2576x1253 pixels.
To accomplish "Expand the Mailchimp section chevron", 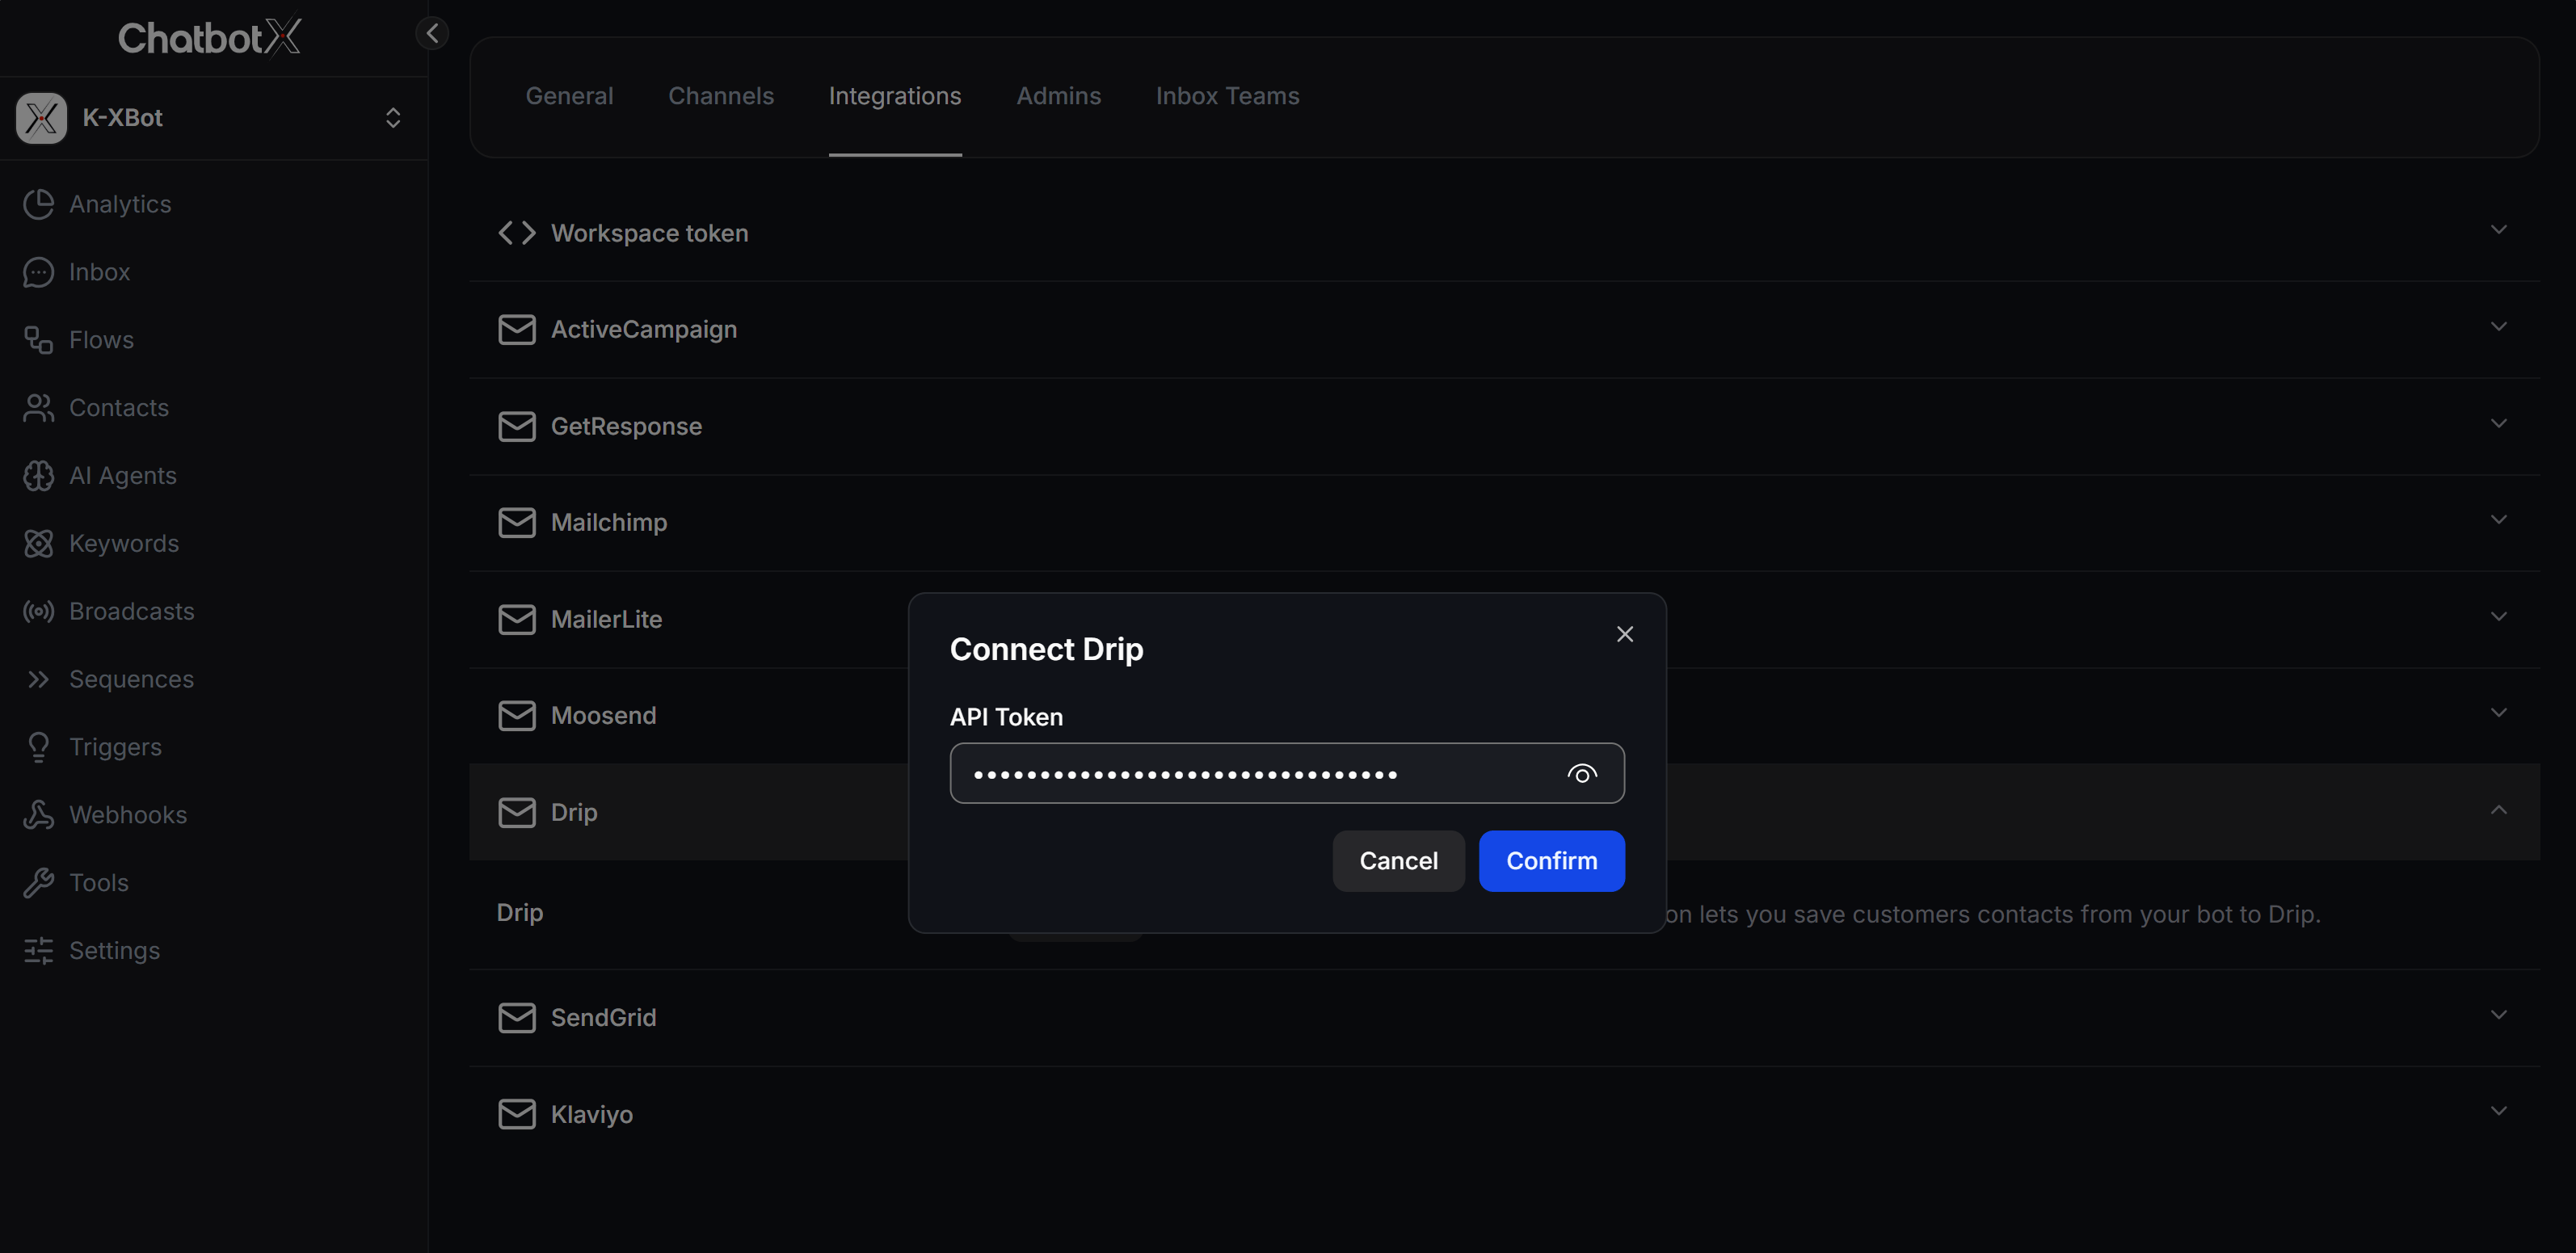I will pyautogui.click(x=2498, y=520).
